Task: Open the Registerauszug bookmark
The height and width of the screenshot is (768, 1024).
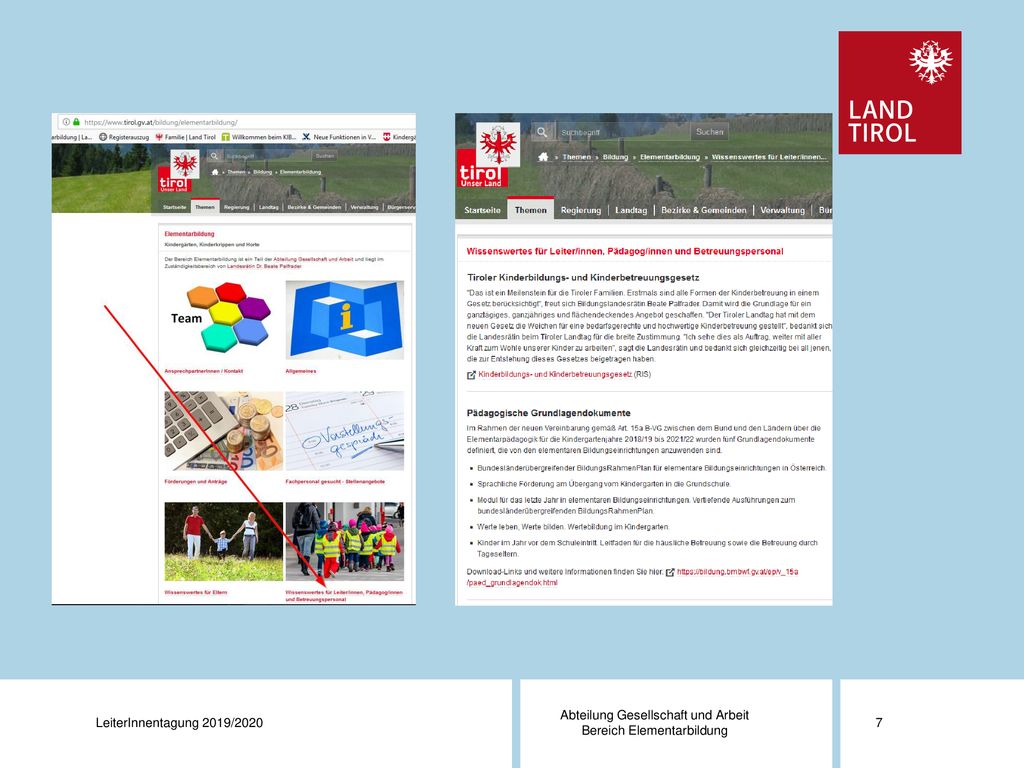Action: (124, 137)
